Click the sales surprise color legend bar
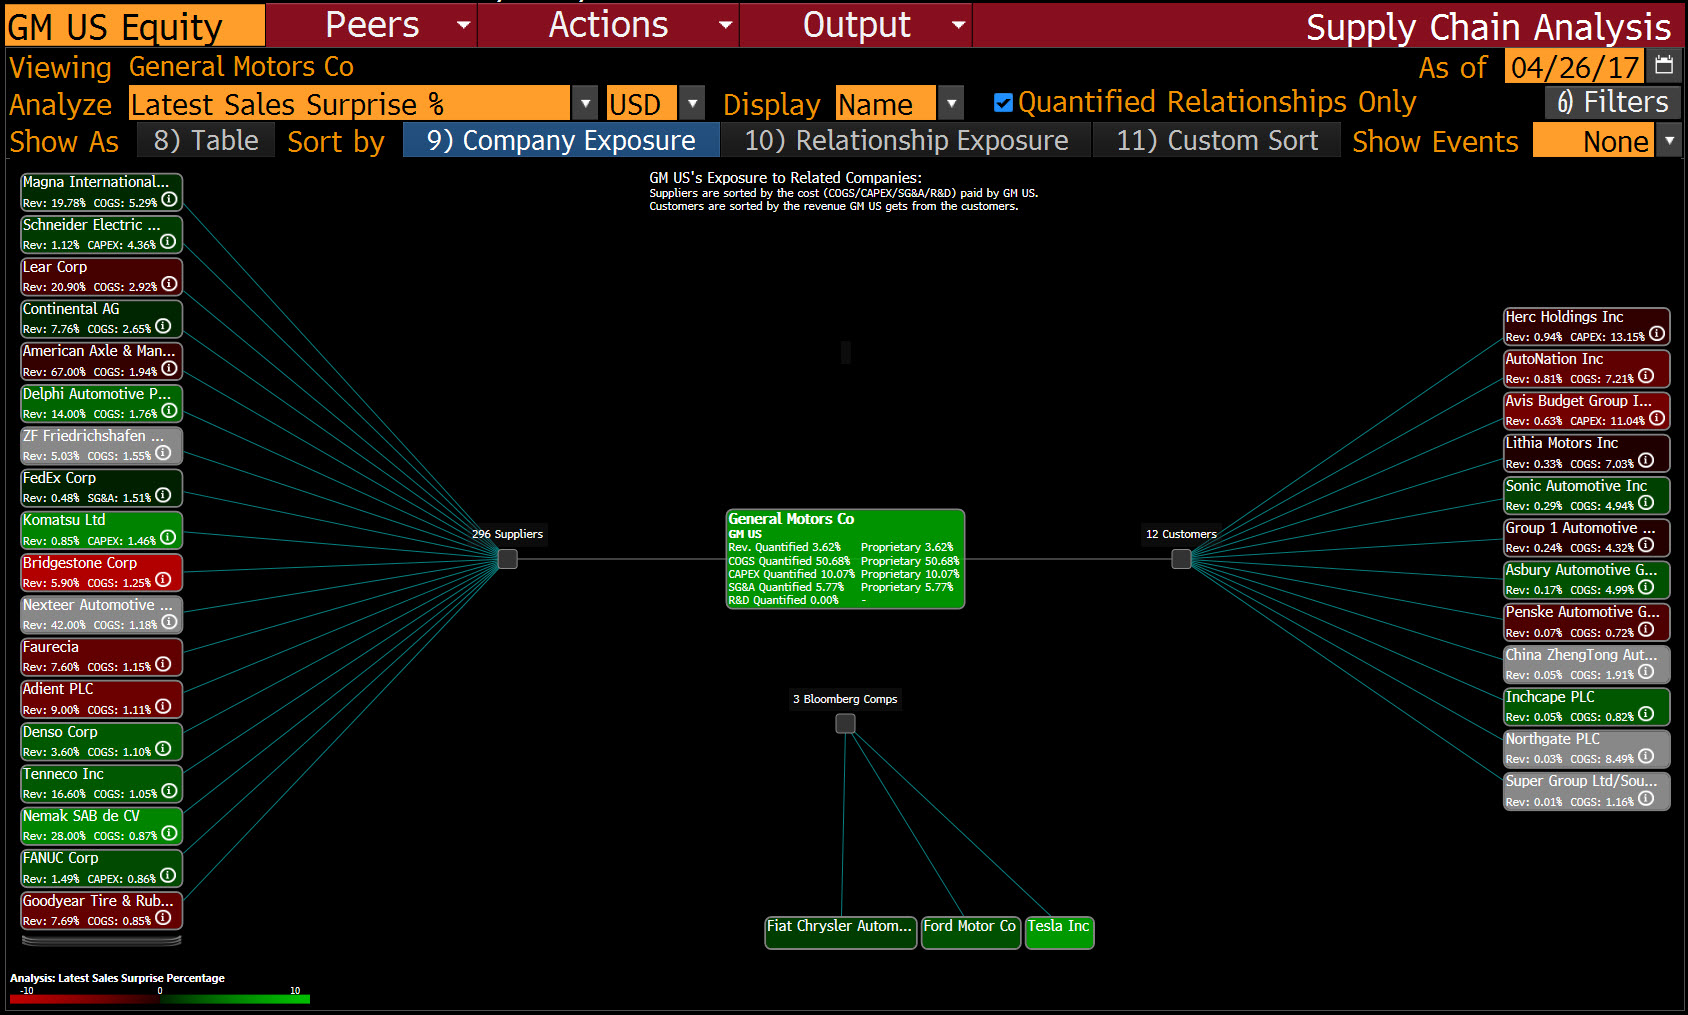This screenshot has height=1015, width=1688. [160, 998]
